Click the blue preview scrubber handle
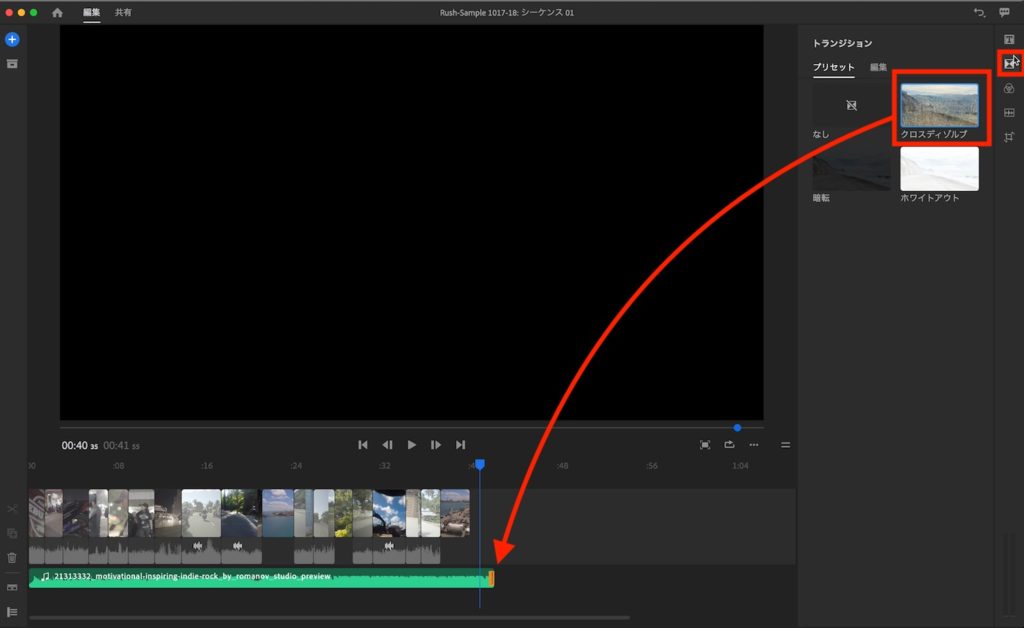1024x628 pixels. coord(737,428)
